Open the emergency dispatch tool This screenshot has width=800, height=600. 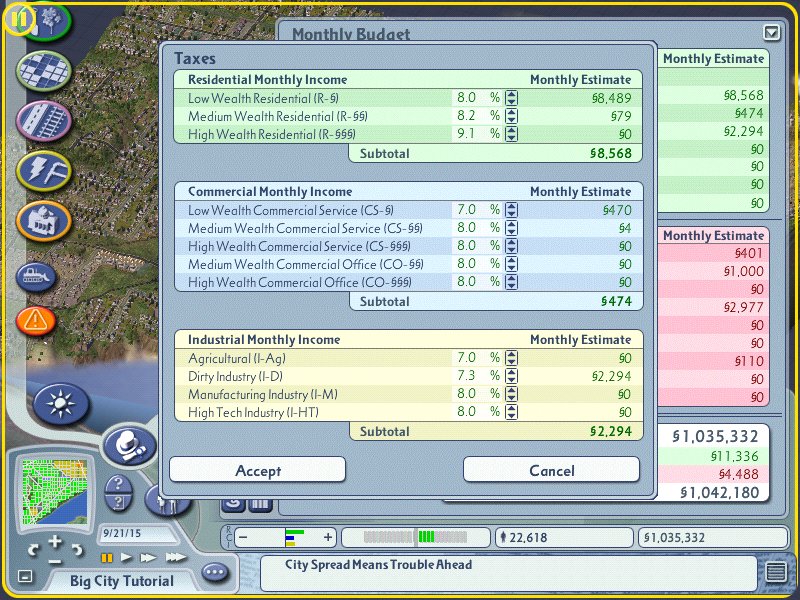click(x=36, y=320)
